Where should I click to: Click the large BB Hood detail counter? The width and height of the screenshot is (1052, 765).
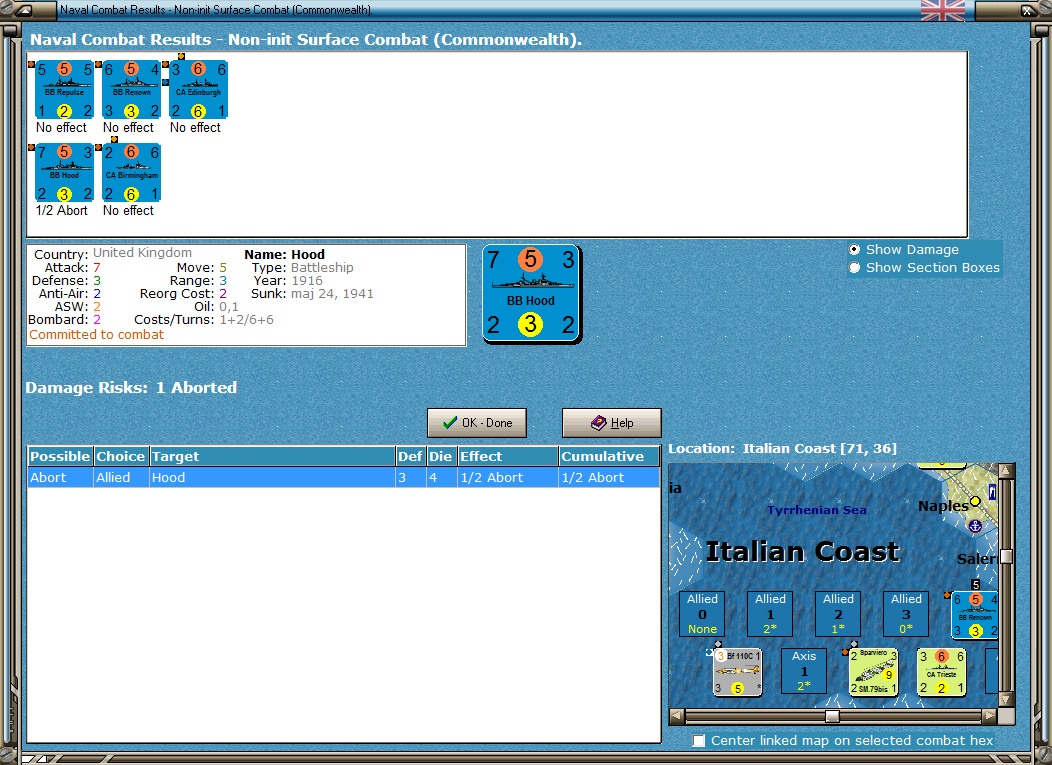coord(531,294)
